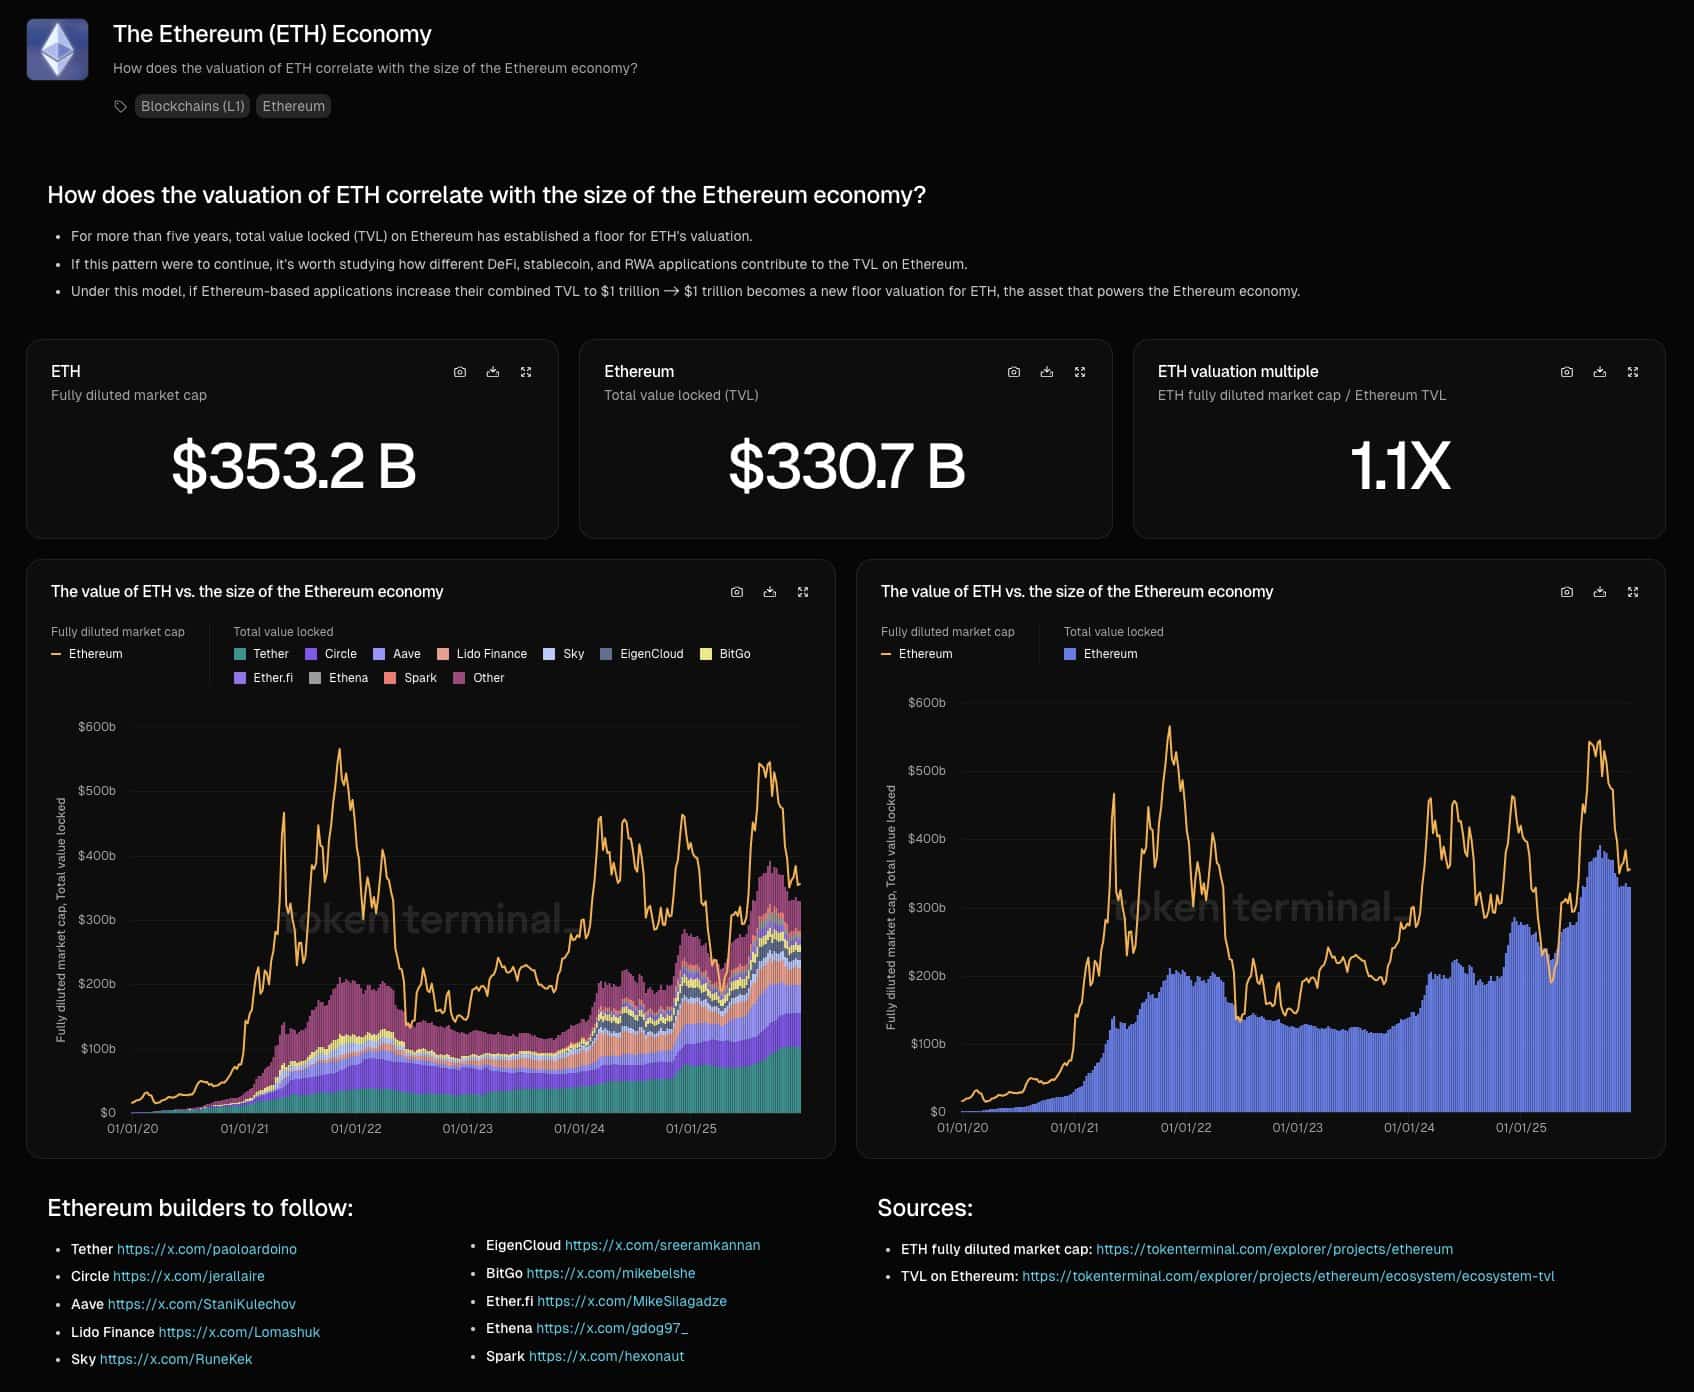The width and height of the screenshot is (1694, 1392).
Task: Open Circle's x.com/jerallaire link
Action: (x=189, y=1276)
